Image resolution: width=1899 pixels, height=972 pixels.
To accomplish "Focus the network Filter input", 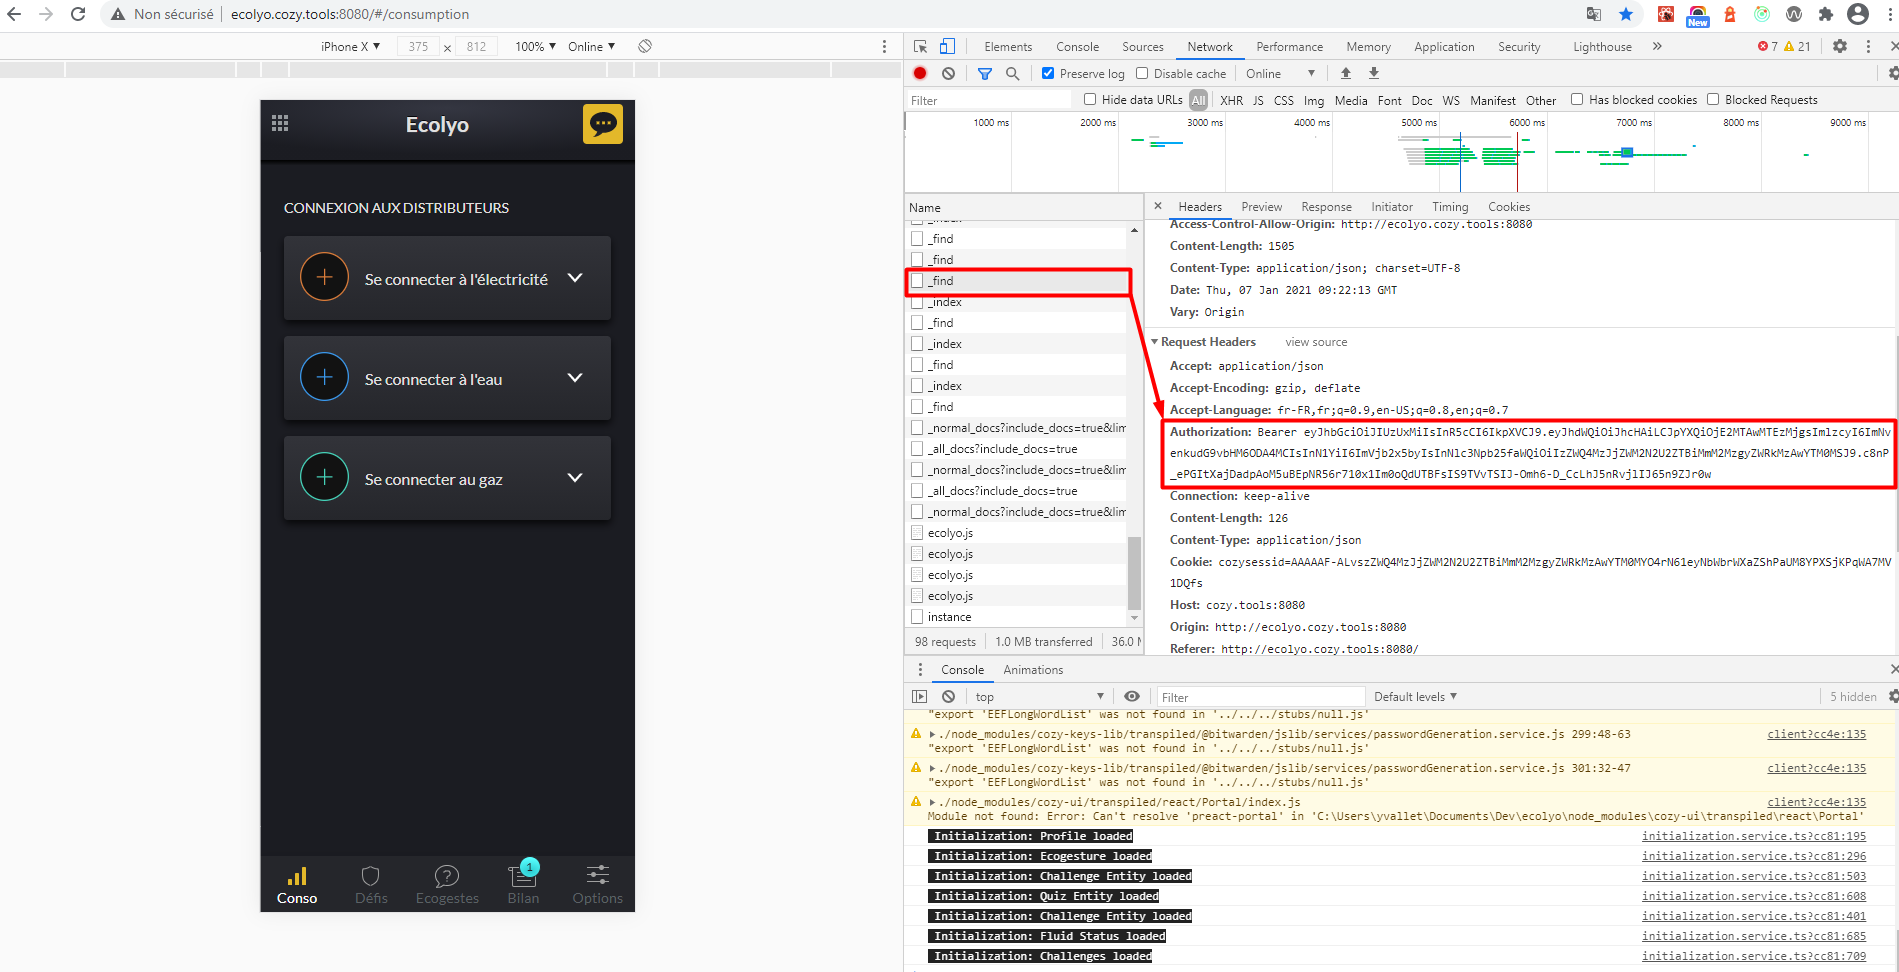I will click(988, 100).
